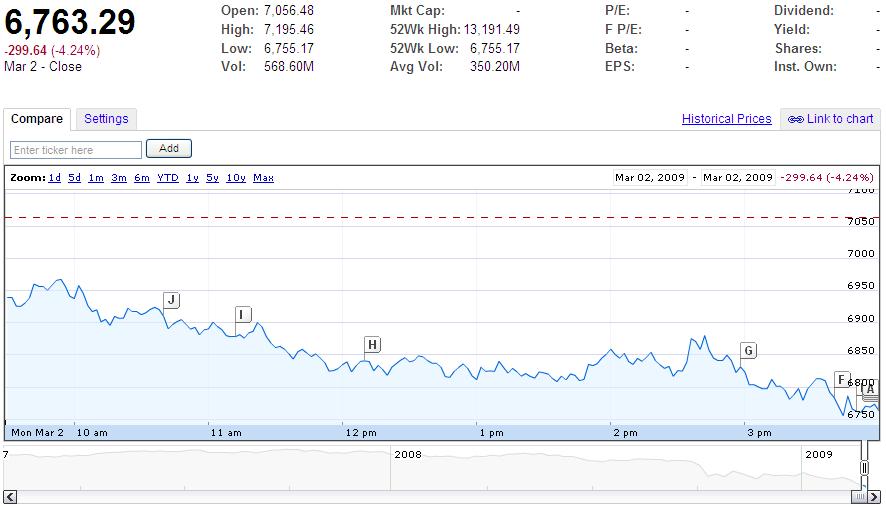Click the chain icon beside Link to chart
This screenshot has width=886, height=507.
(x=795, y=119)
